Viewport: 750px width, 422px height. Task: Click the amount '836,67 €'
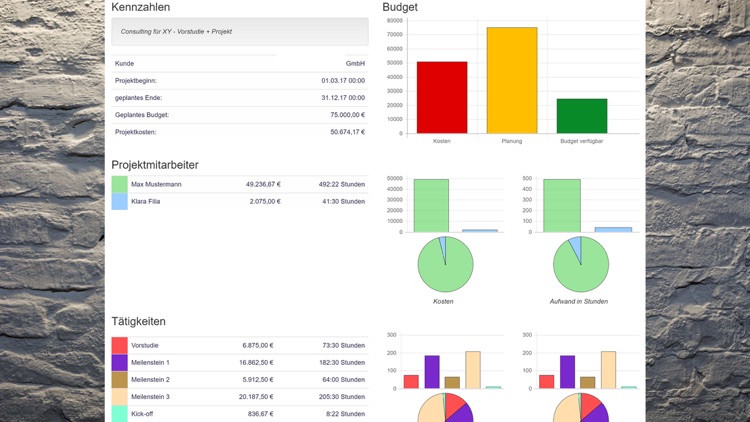pyautogui.click(x=261, y=414)
